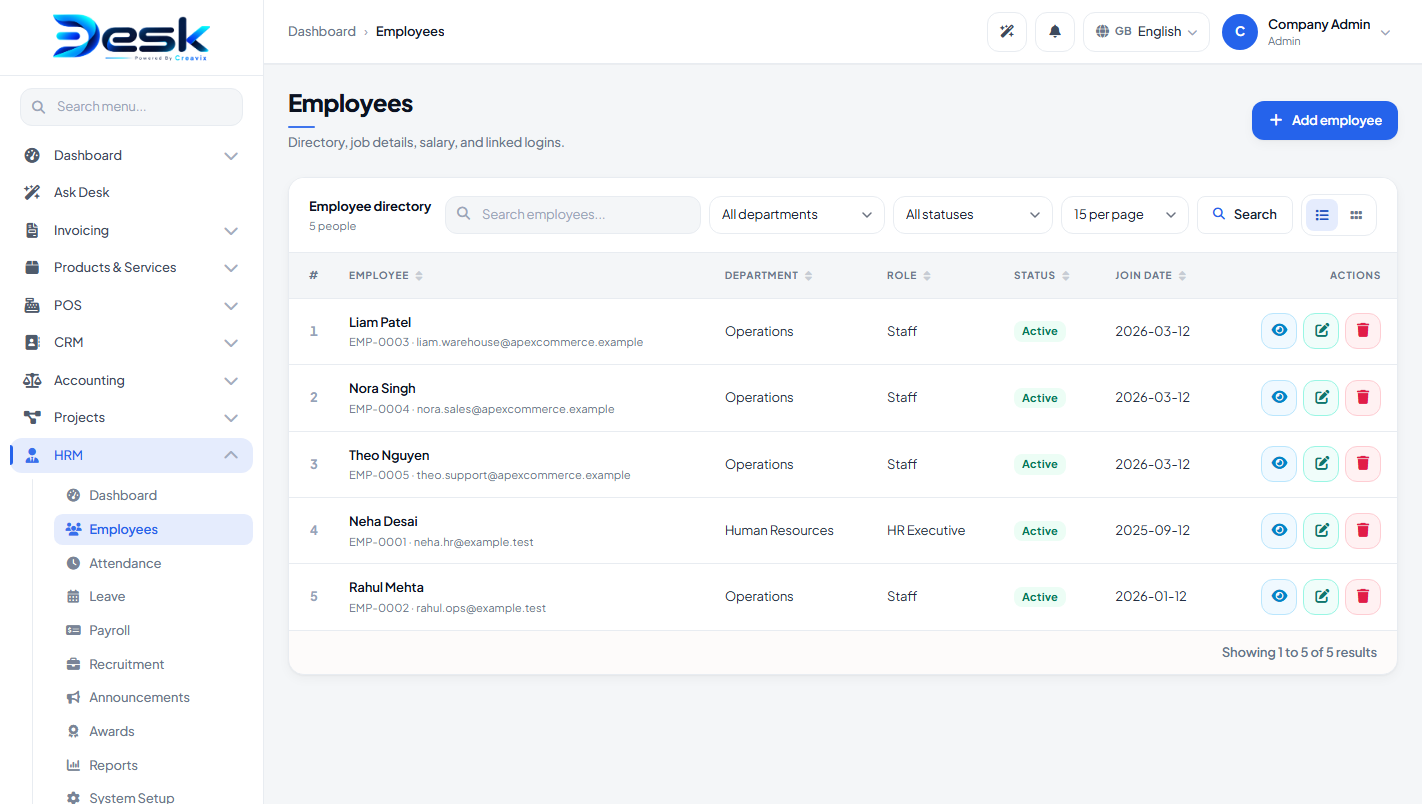Focus the Search employees field
This screenshot has width=1422, height=804.
573,215
